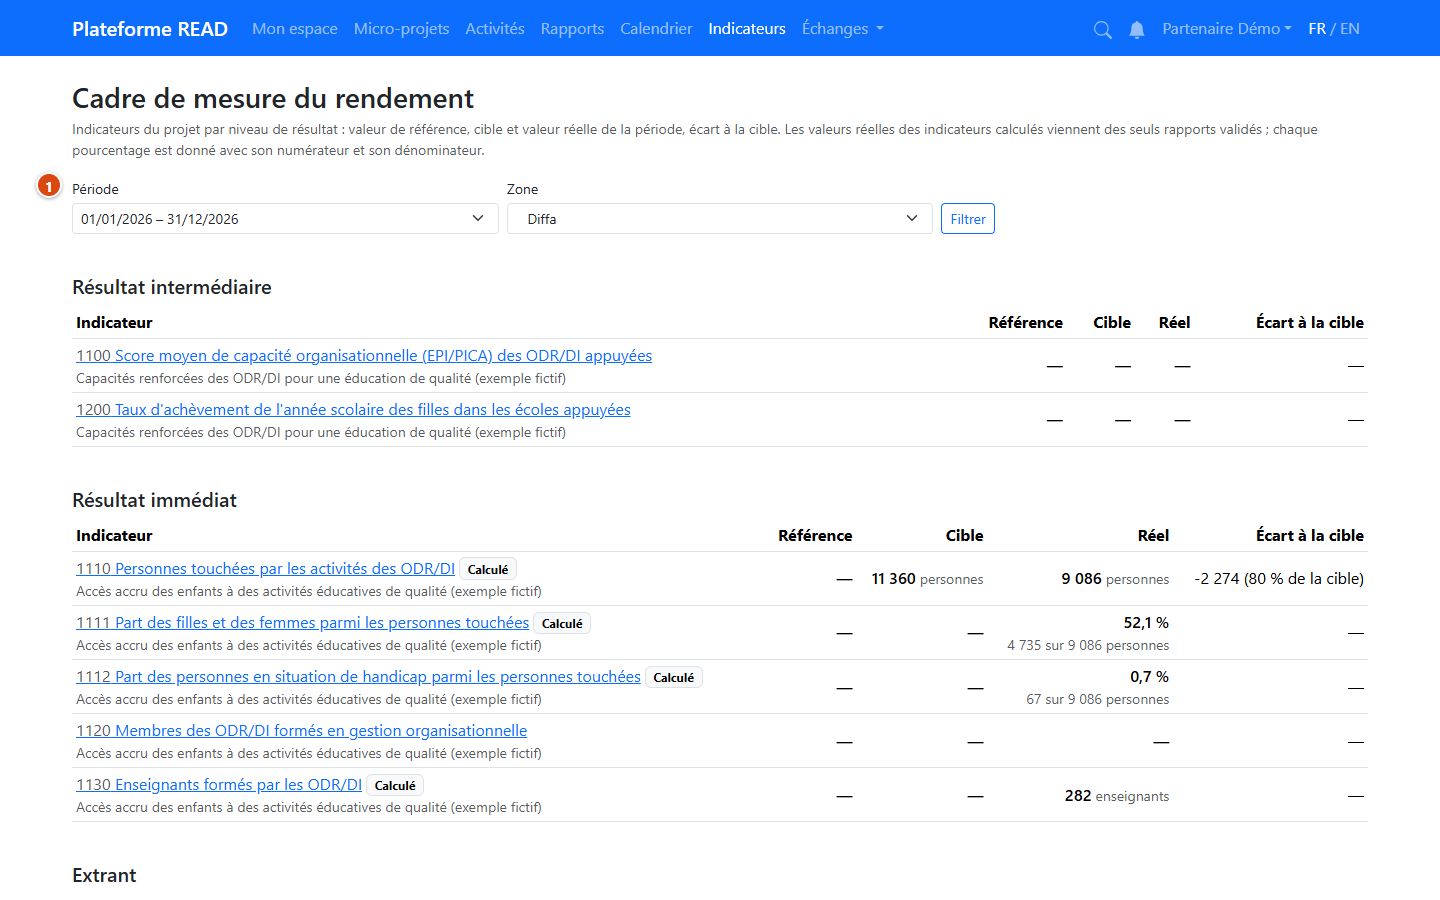Open the Rapports page

pos(572,29)
